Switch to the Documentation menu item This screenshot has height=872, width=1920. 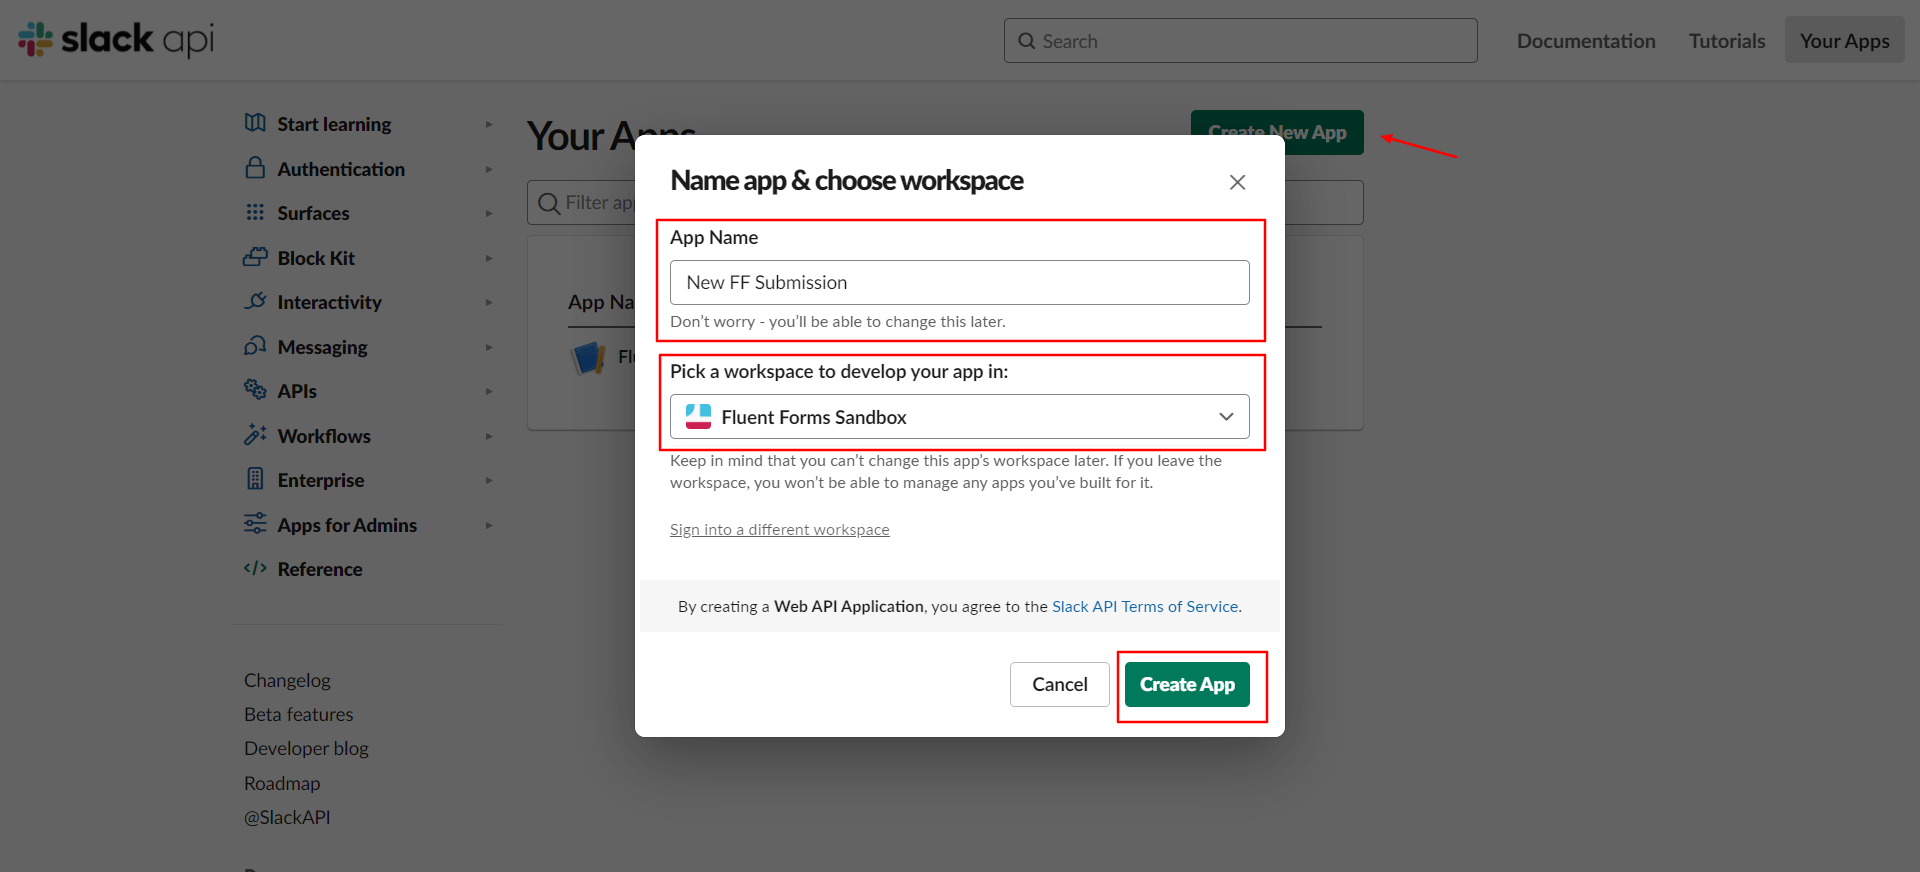1586,40
